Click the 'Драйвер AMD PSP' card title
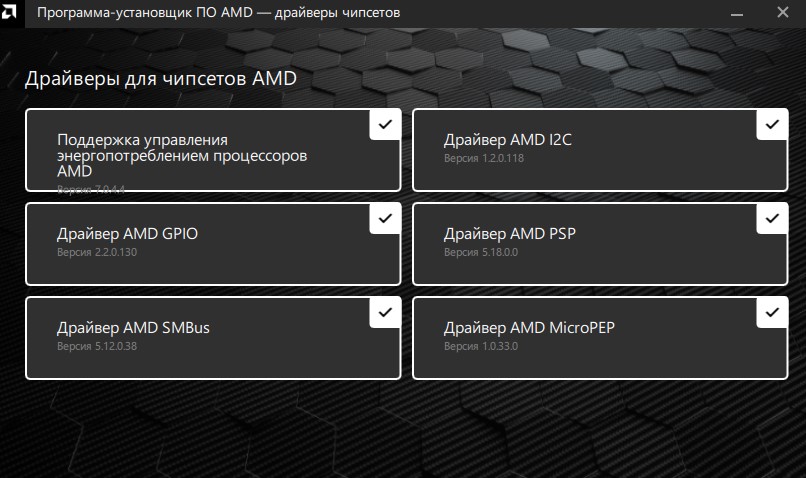Image resolution: width=806 pixels, height=478 pixels. [509, 234]
